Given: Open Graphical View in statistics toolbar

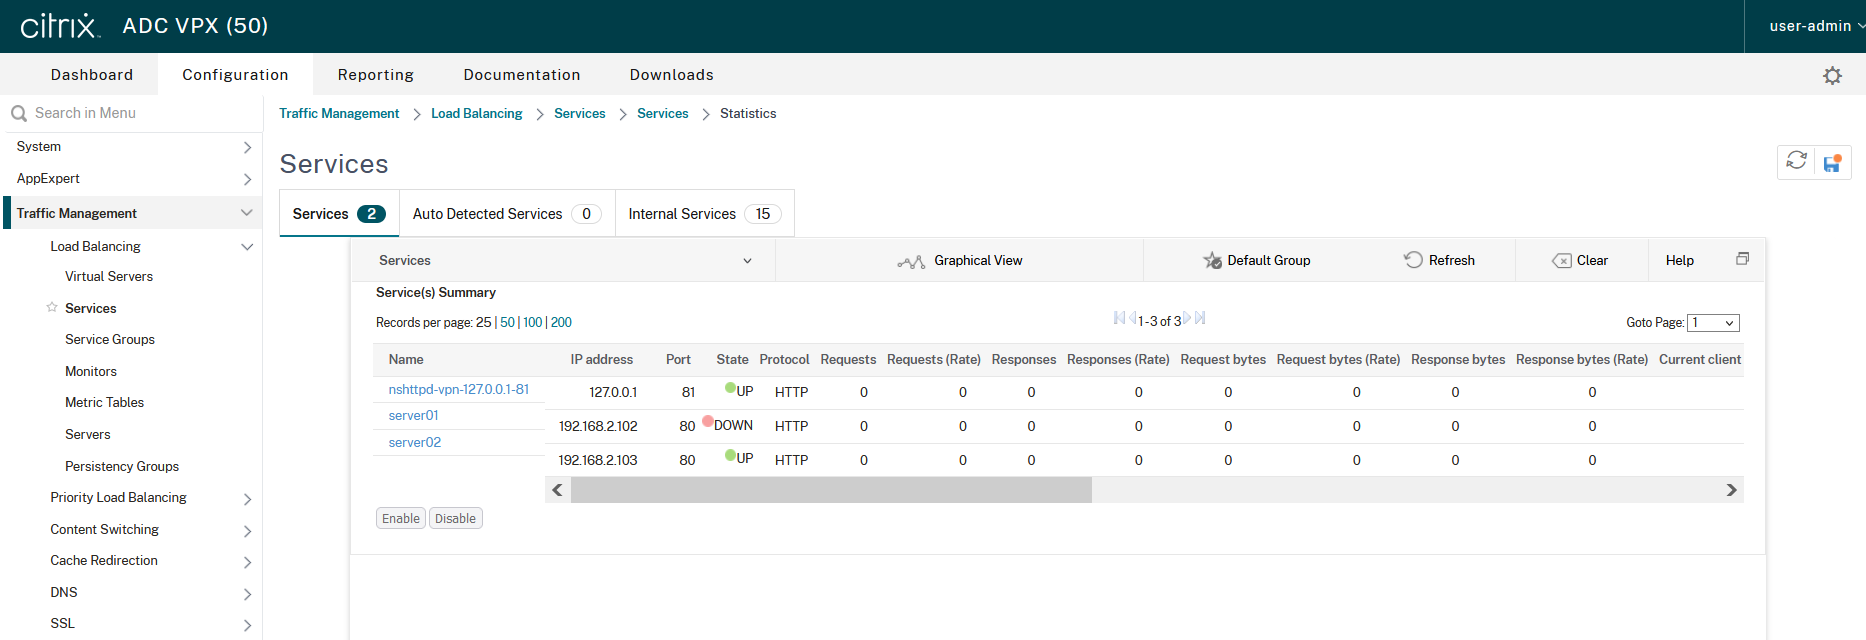Looking at the screenshot, I should click(960, 261).
